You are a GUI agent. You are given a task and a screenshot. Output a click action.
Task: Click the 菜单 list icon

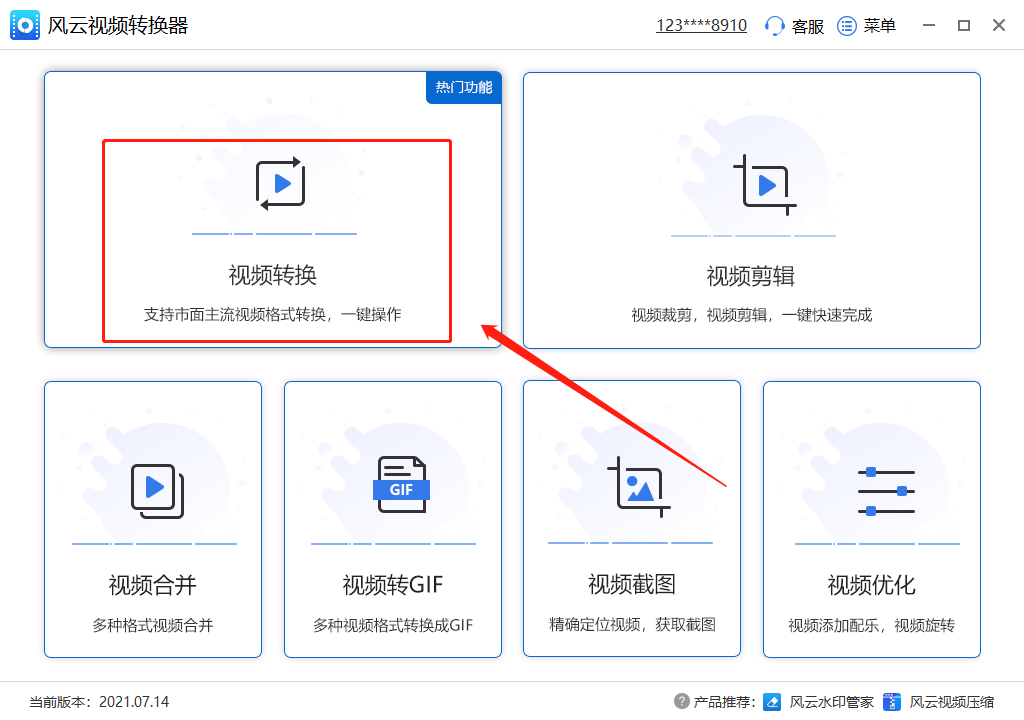pyautogui.click(x=846, y=26)
